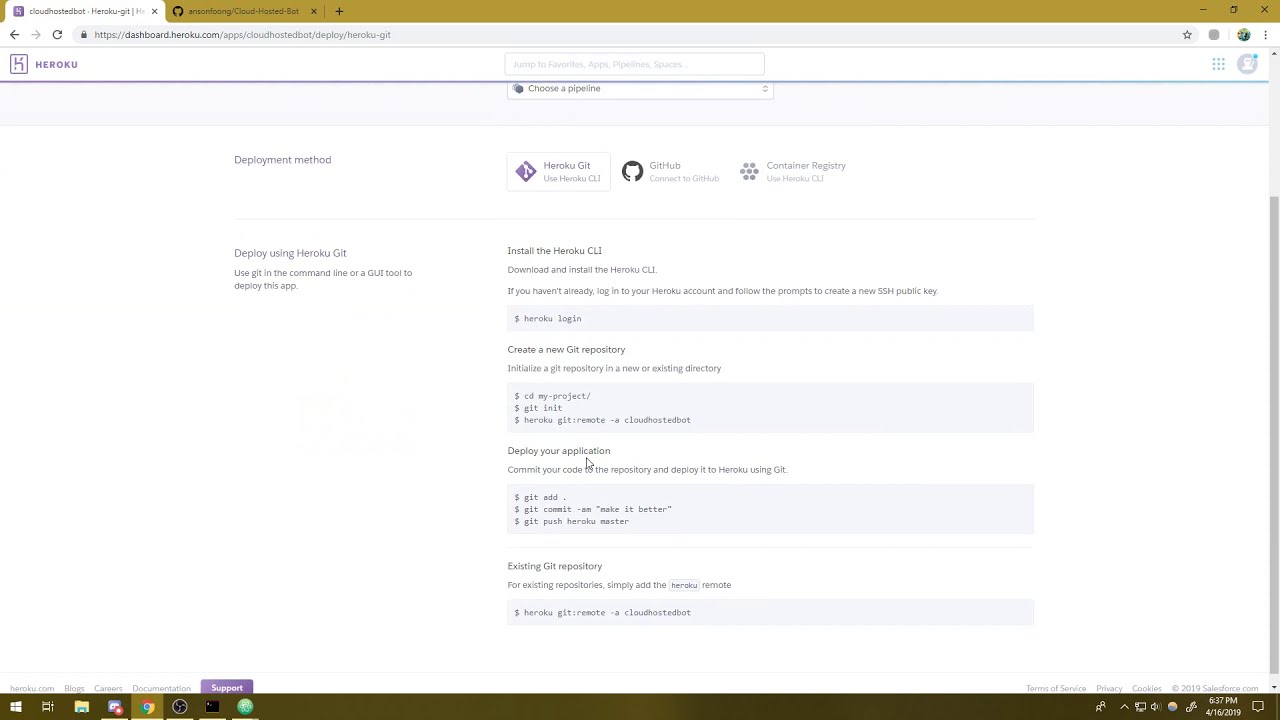1280x720 pixels.
Task: Expand the Choose a pipeline dropdown
Action: pos(640,88)
